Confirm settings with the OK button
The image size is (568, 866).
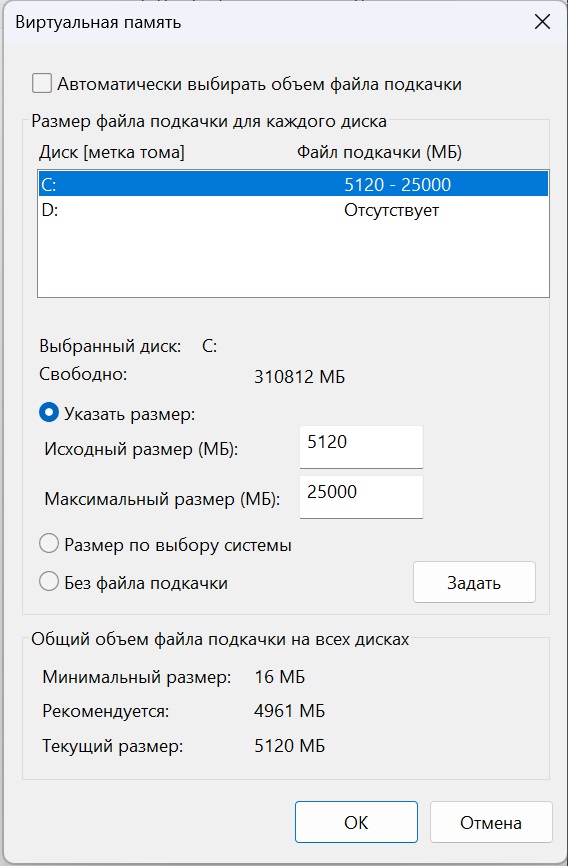[x=356, y=822]
